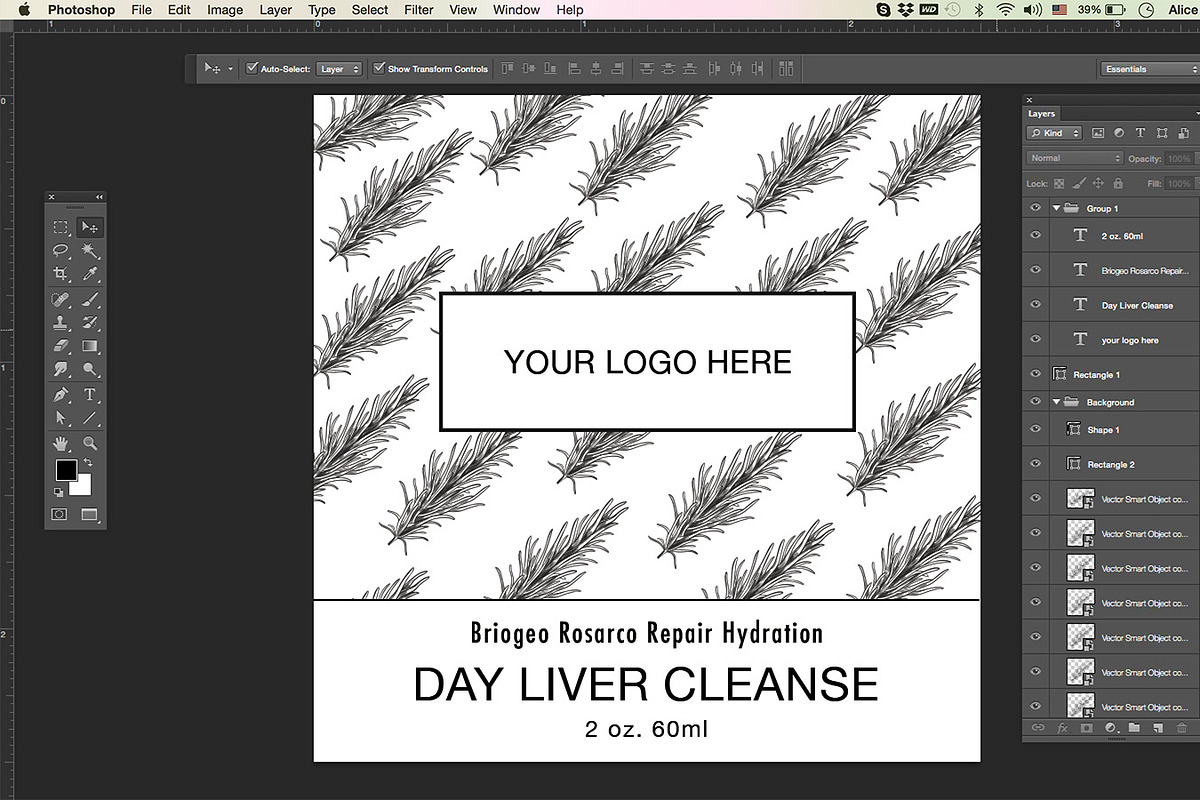Select the Eraser tool
This screenshot has width=1200, height=800.
coord(61,346)
